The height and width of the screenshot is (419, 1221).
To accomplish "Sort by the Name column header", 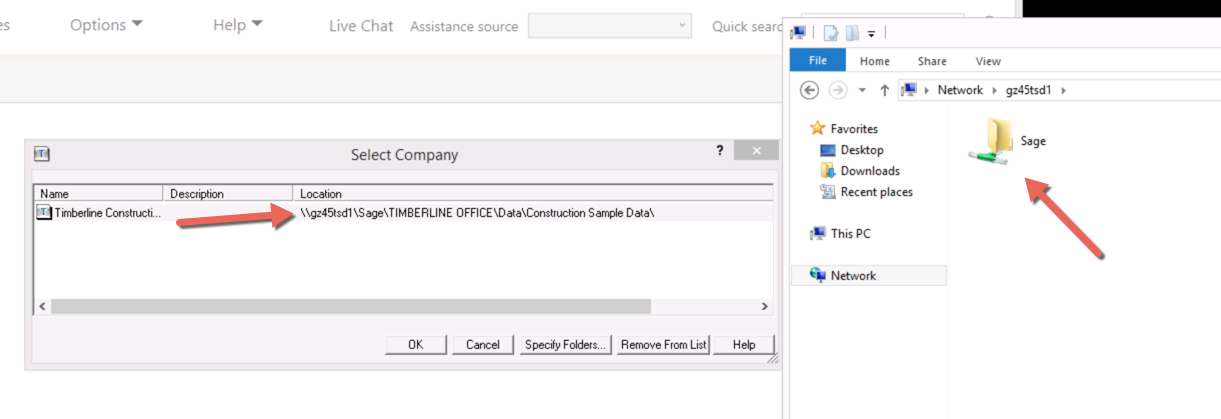I will 98,194.
